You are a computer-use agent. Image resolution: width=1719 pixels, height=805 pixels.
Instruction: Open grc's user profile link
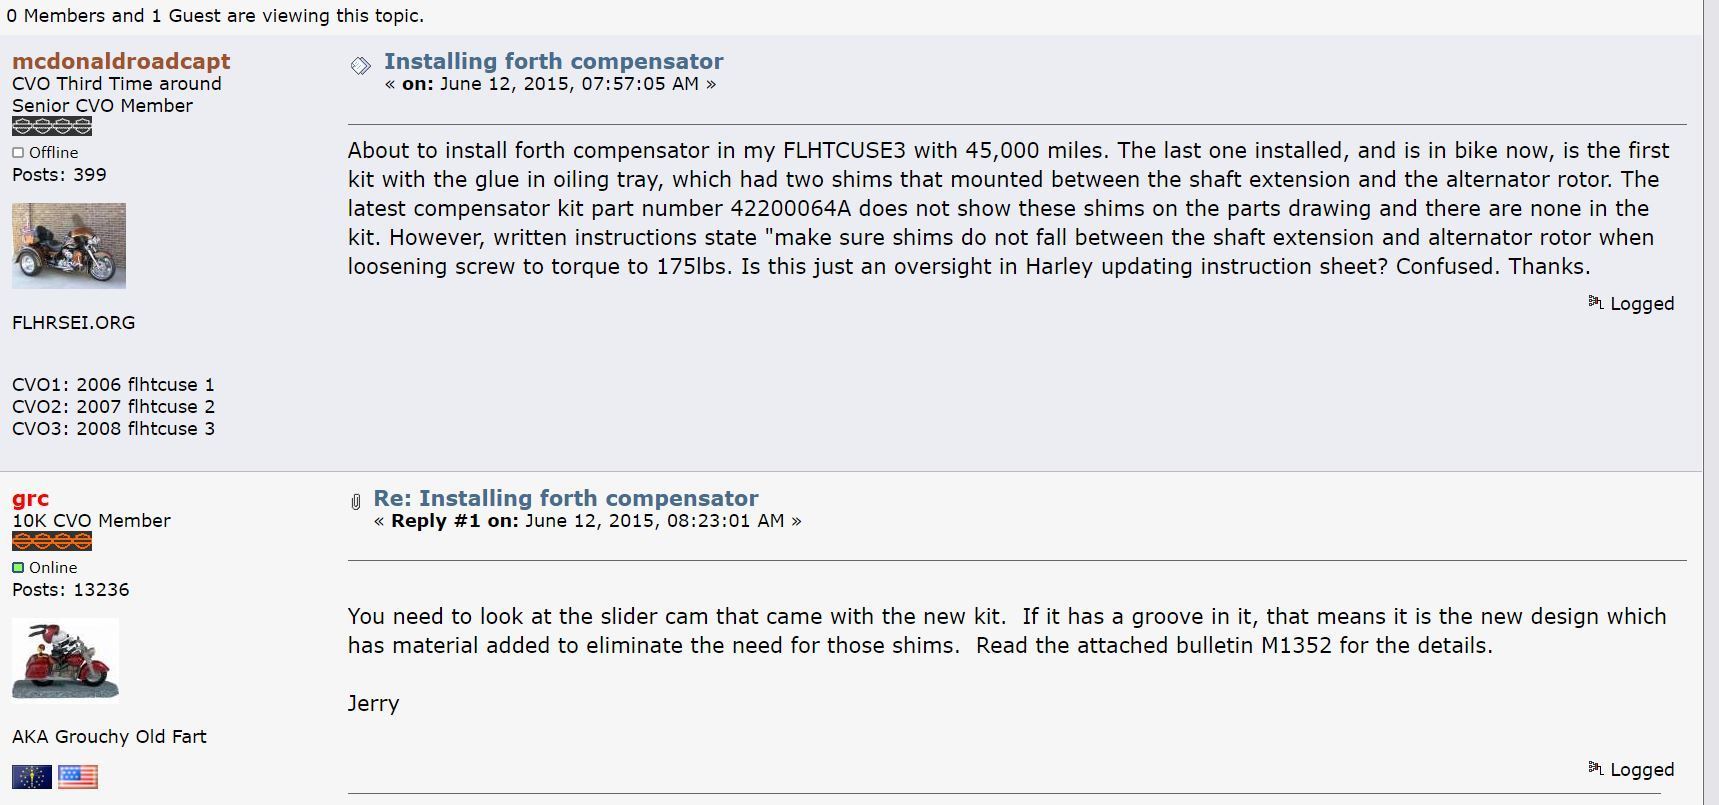click(x=30, y=498)
